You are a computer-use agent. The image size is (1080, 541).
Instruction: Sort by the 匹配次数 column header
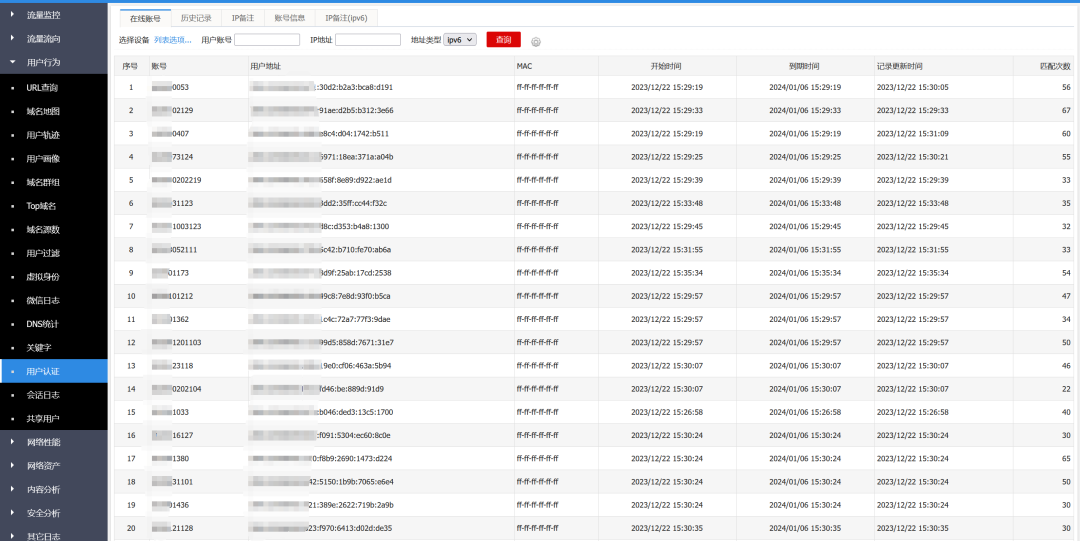1055,66
